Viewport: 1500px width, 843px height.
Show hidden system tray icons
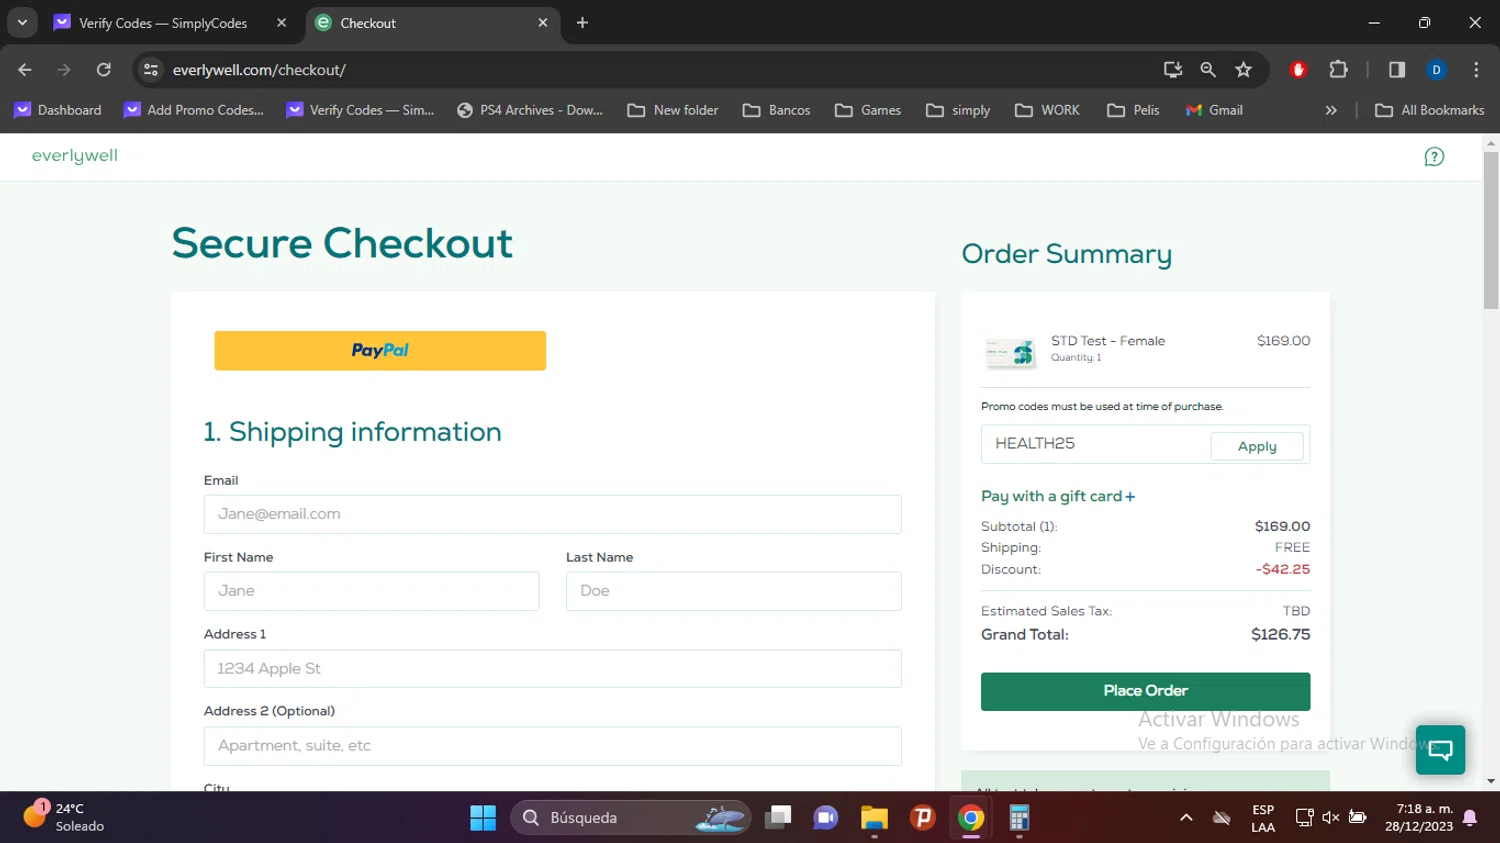tap(1186, 818)
